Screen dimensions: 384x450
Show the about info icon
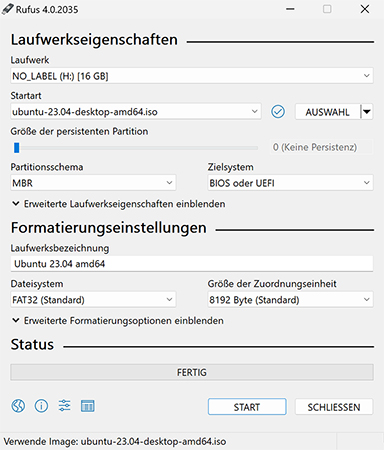tap(41, 406)
